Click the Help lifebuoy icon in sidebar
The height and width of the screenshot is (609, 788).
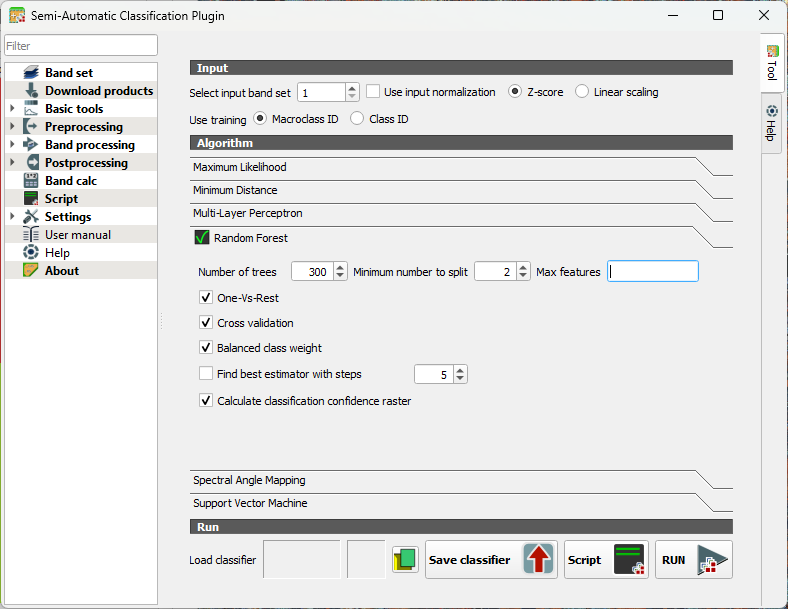click(30, 253)
